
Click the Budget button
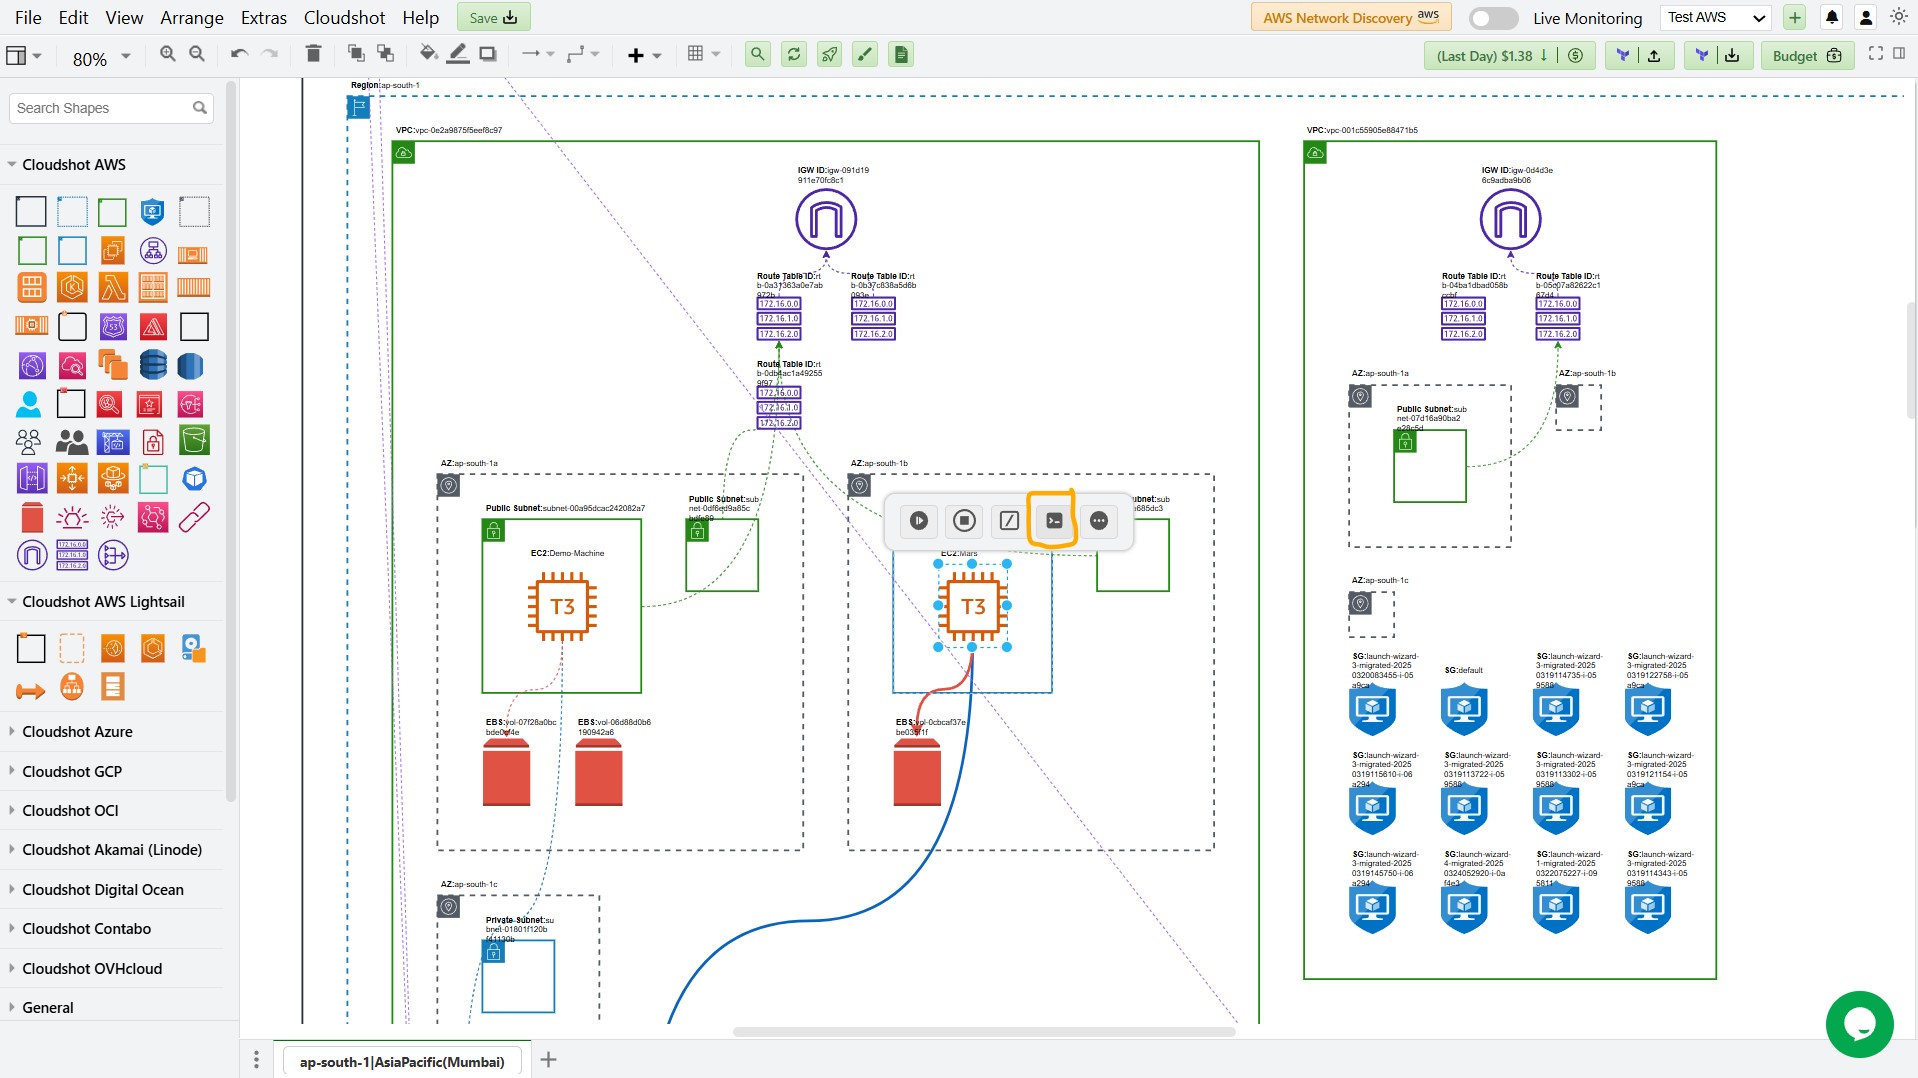tap(1807, 56)
